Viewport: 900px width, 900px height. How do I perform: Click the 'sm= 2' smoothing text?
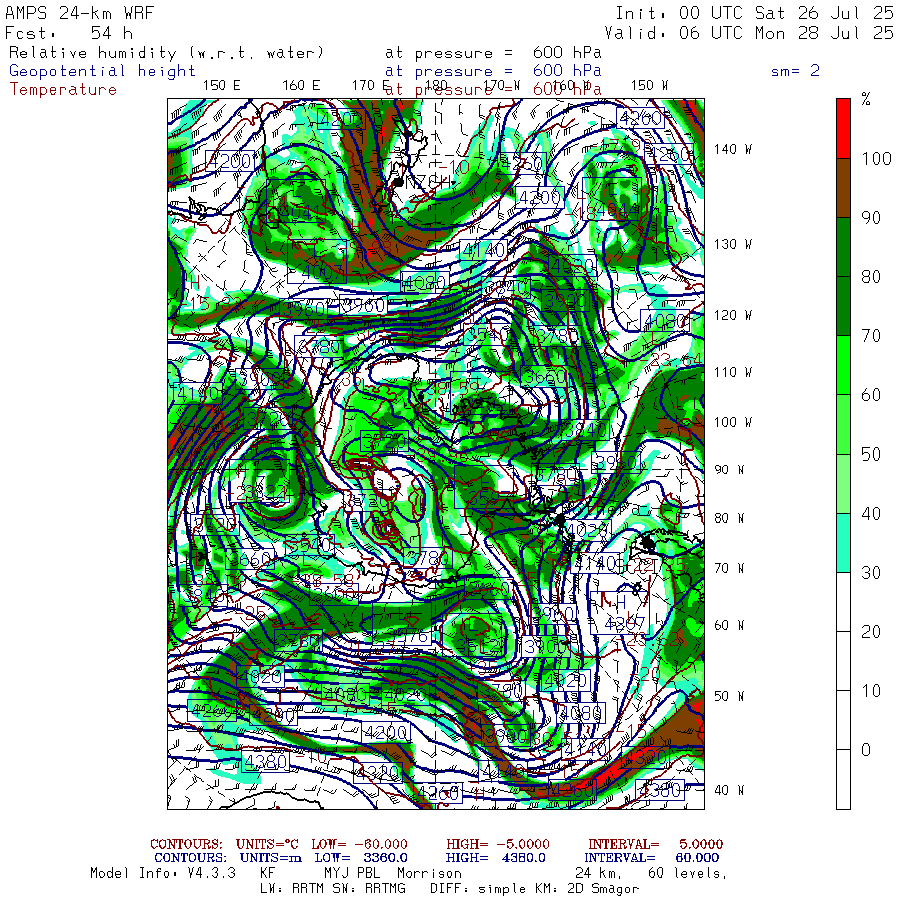point(795,71)
